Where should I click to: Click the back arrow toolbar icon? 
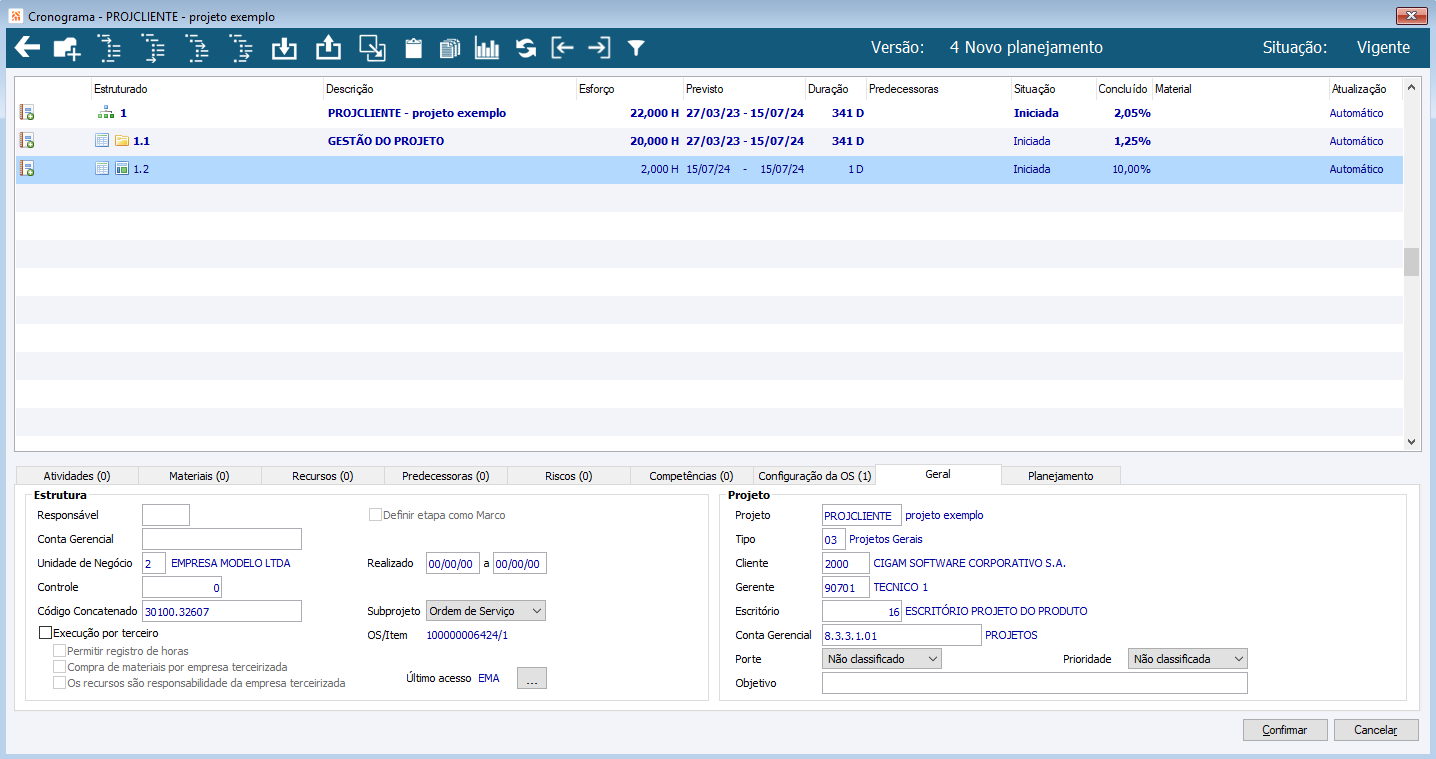click(27, 48)
